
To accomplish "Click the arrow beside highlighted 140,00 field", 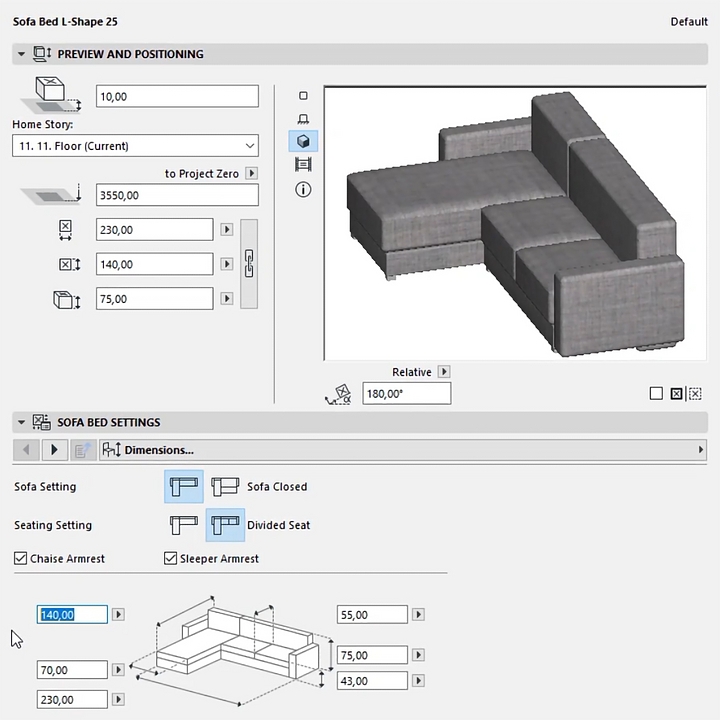I will click(118, 614).
